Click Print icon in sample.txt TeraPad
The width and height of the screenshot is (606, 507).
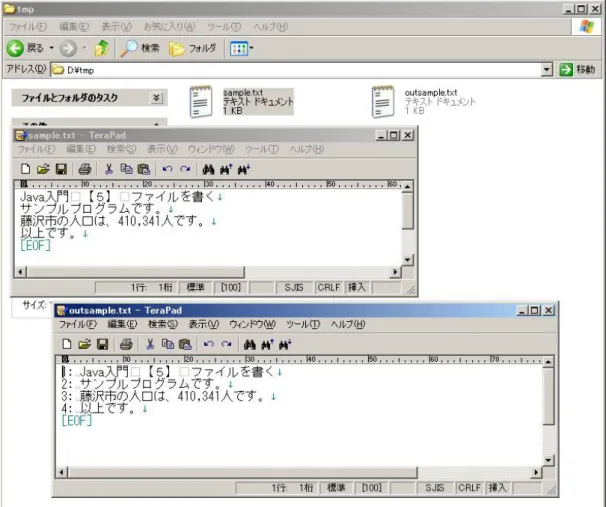click(85, 169)
